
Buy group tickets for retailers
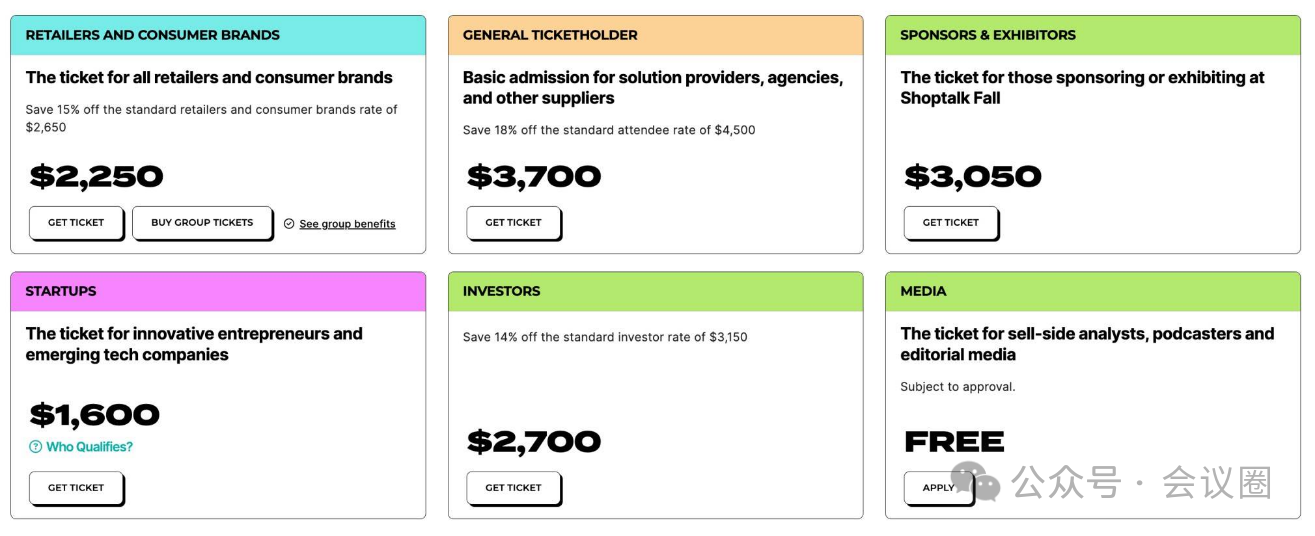click(x=202, y=223)
